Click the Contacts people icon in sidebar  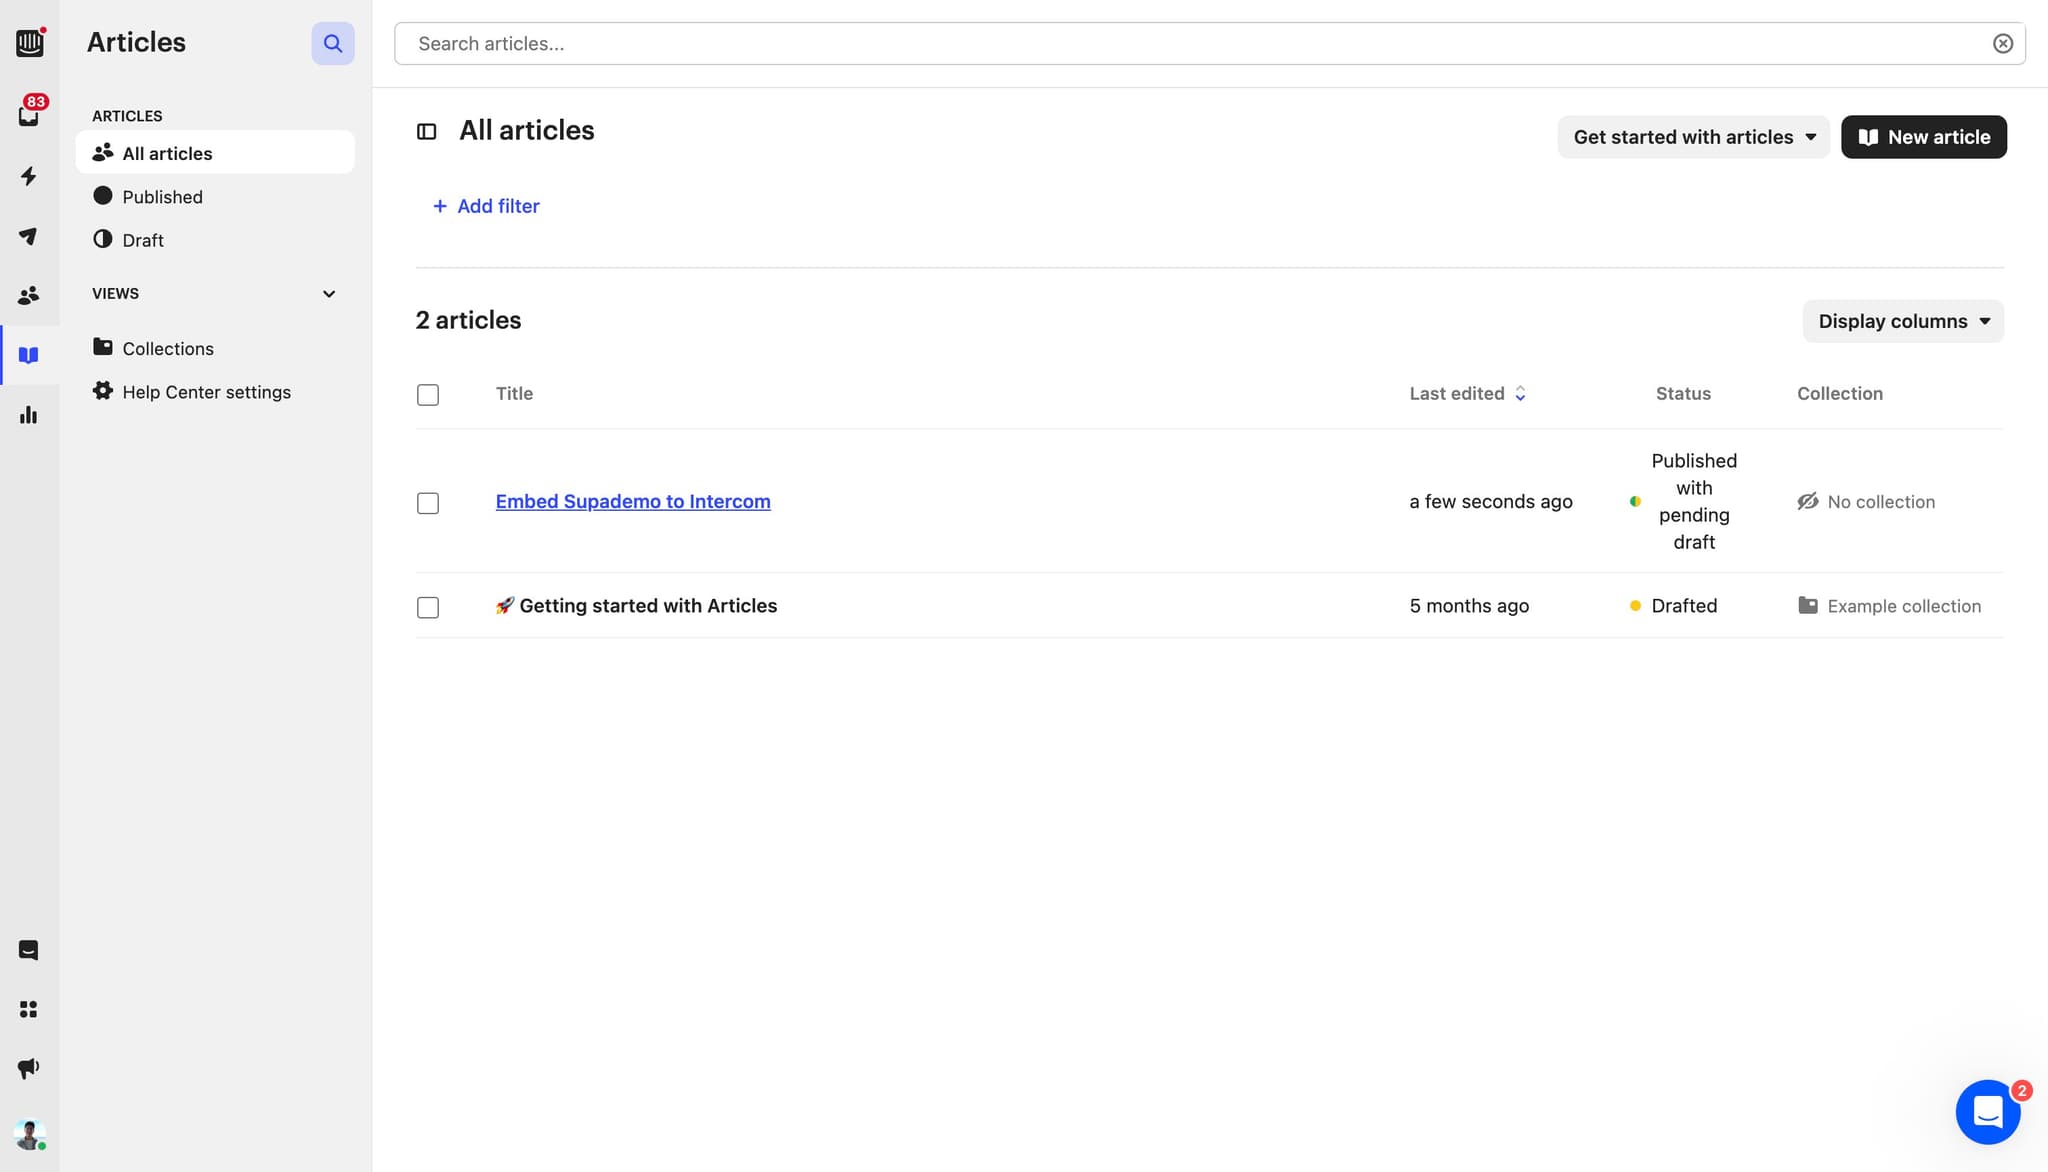pyautogui.click(x=29, y=294)
